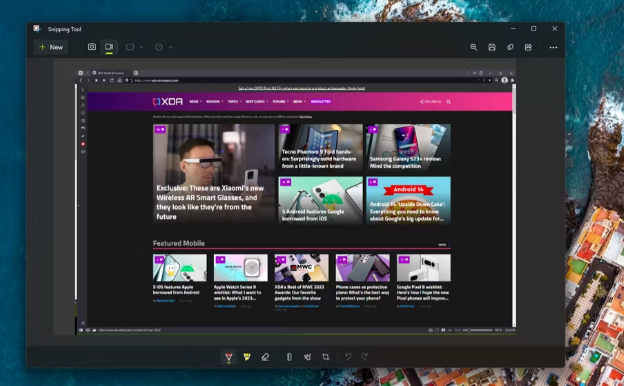Screen dimensions: 624x386
Task: Open the NEWS menu in XDA header
Action: pyautogui.click(x=195, y=102)
